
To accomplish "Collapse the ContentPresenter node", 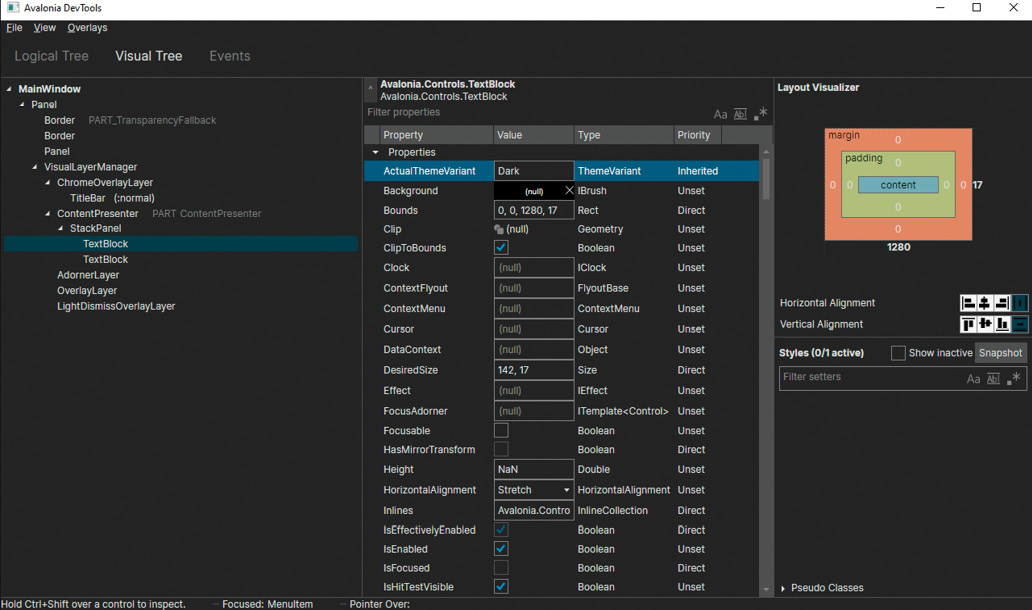I will click(x=48, y=214).
